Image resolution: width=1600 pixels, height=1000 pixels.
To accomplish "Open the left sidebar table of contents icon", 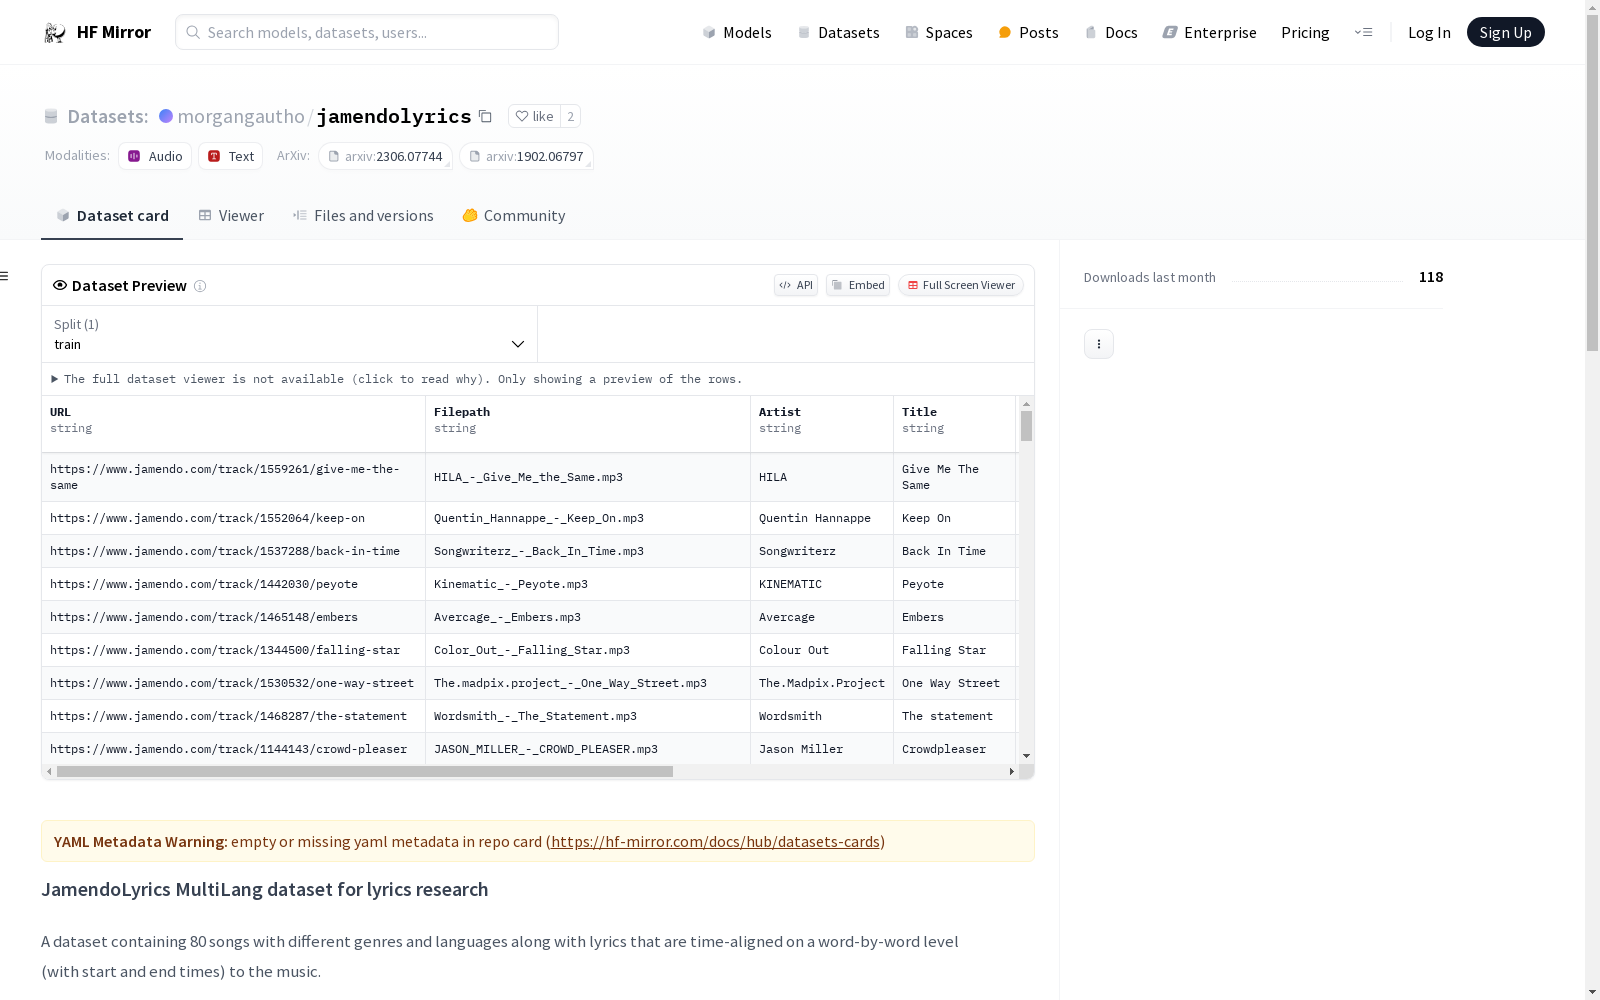I will coord(4,276).
